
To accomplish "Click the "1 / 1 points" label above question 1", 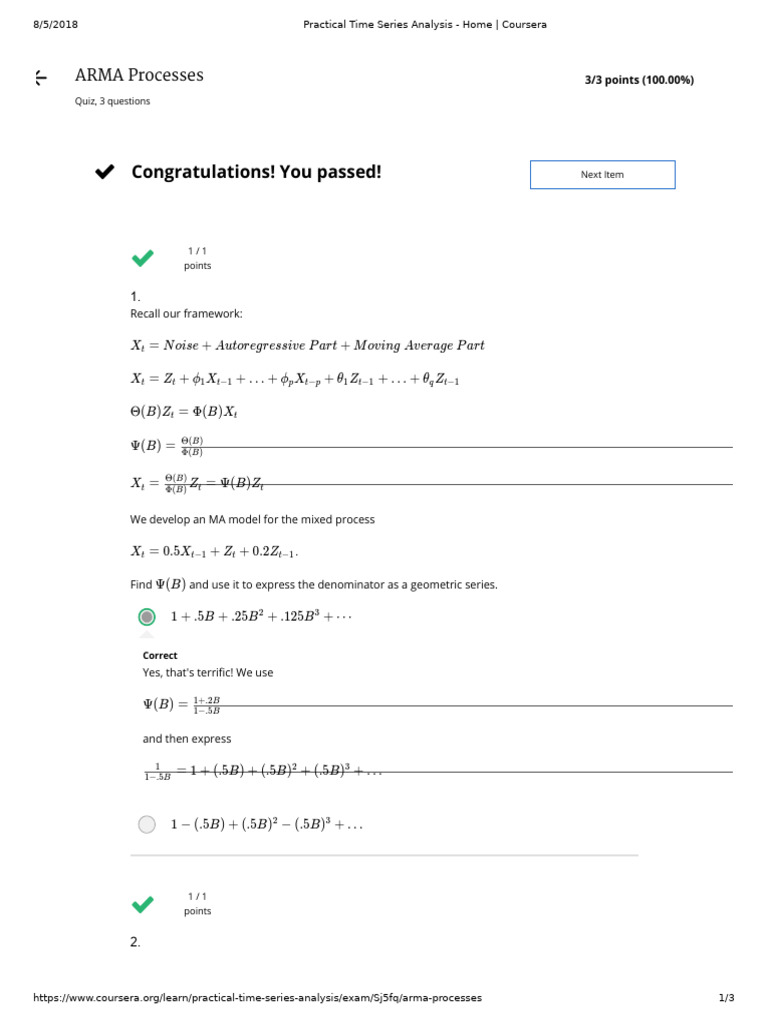I will [x=197, y=258].
